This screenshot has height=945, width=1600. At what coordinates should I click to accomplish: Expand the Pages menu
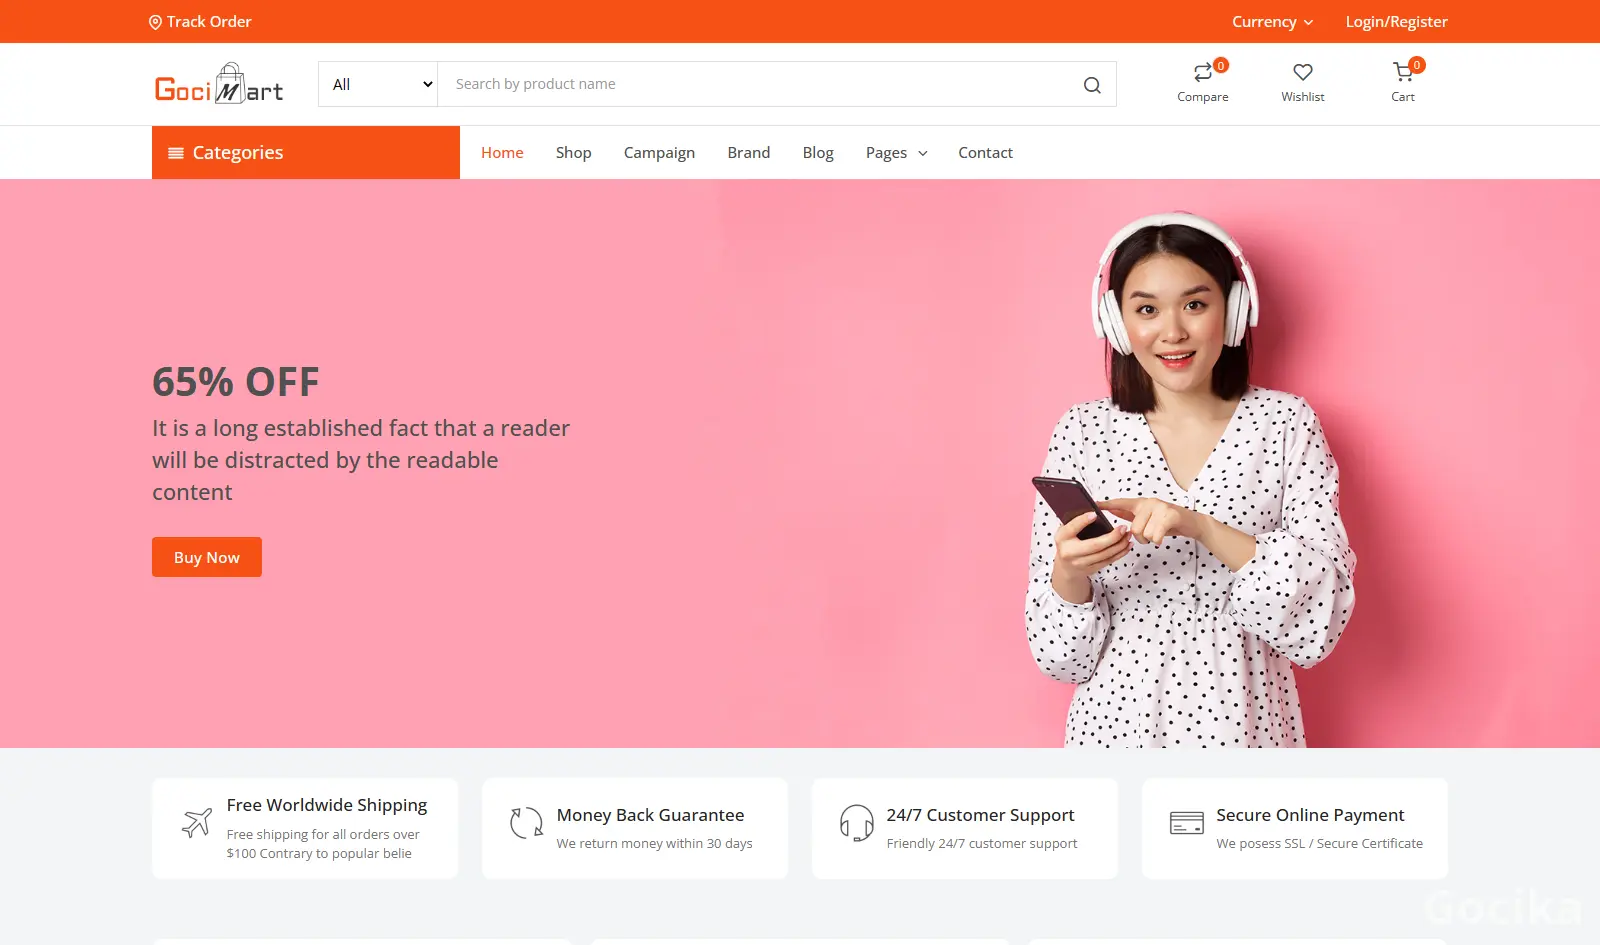[896, 153]
